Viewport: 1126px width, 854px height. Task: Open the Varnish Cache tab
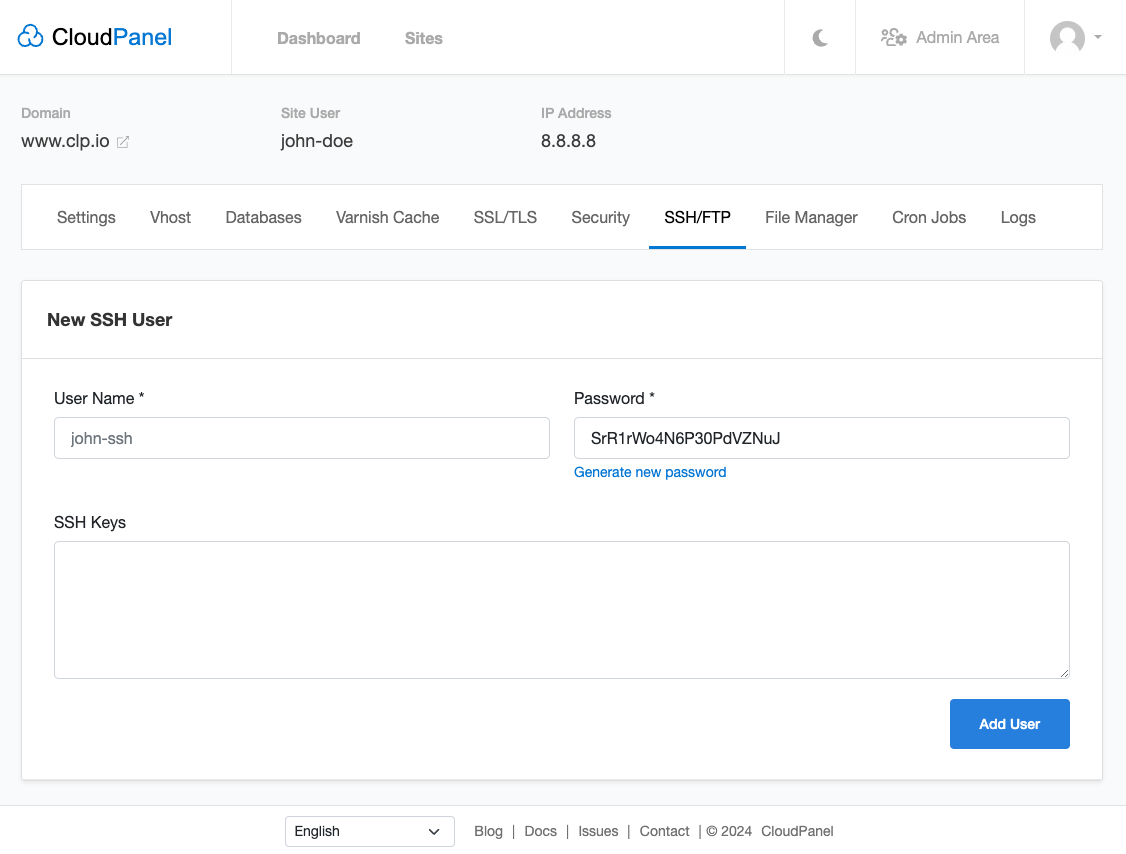click(387, 217)
